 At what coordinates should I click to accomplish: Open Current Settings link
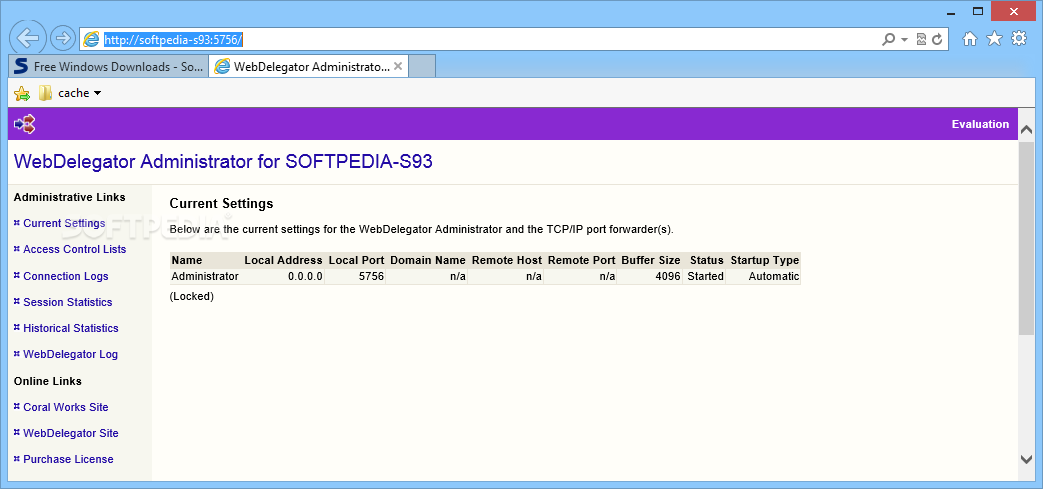point(64,224)
